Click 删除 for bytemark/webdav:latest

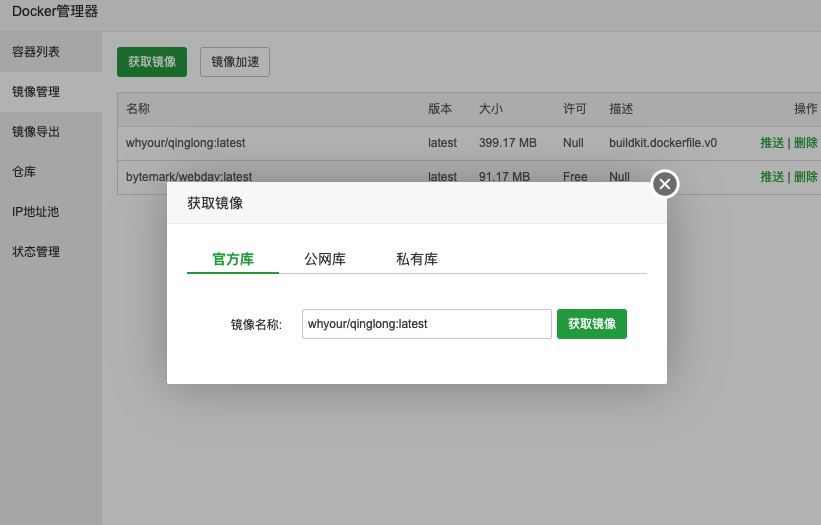805,177
